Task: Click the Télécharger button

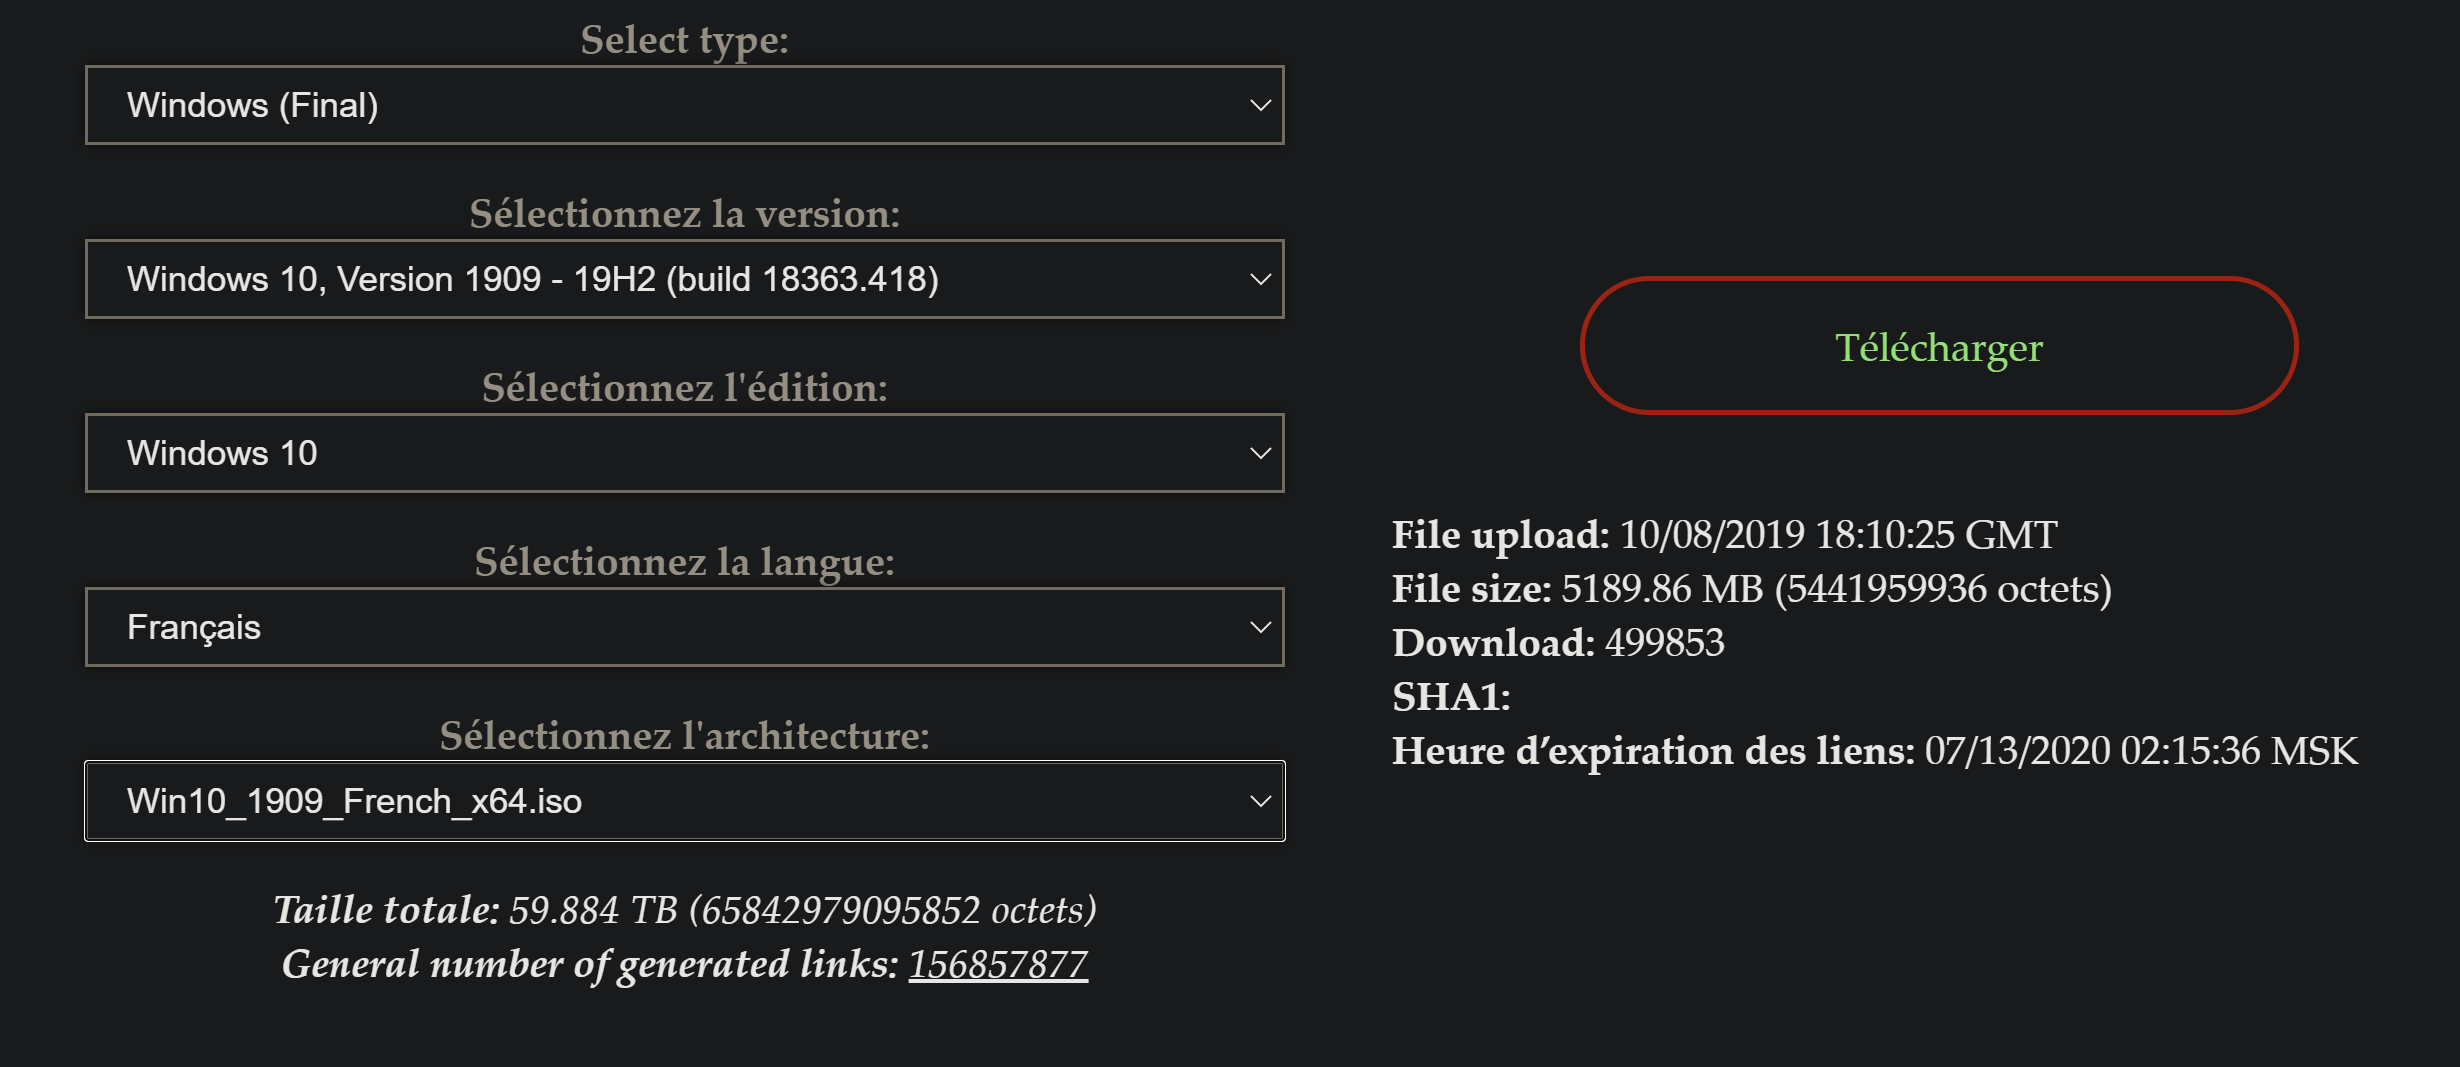Action: [1939, 346]
